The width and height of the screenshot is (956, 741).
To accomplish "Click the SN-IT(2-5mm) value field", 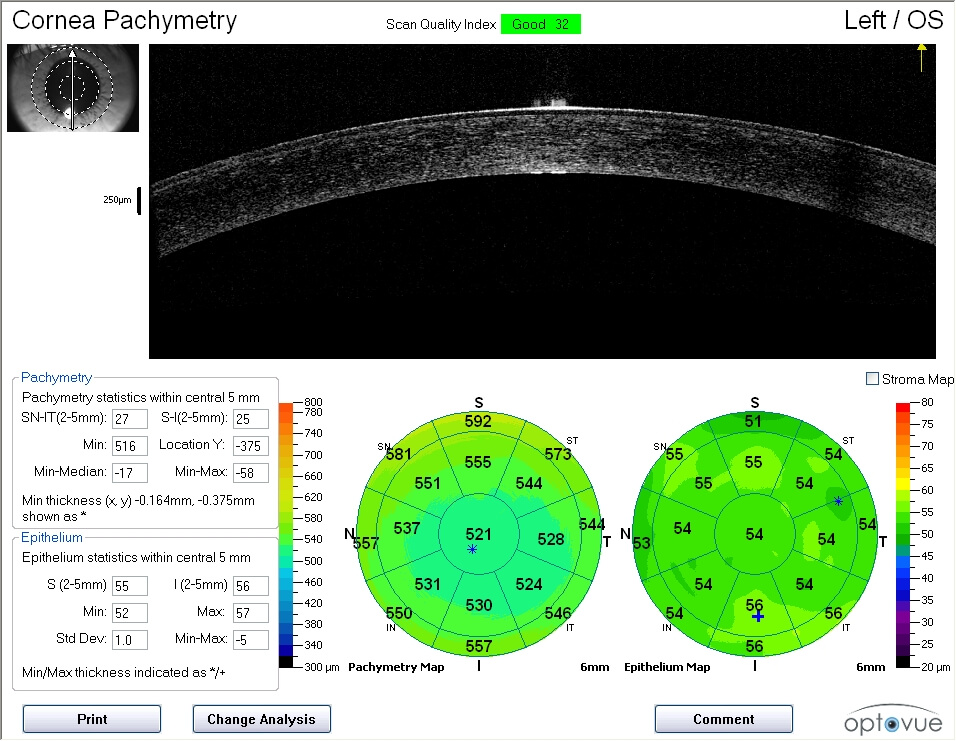I will [x=130, y=419].
